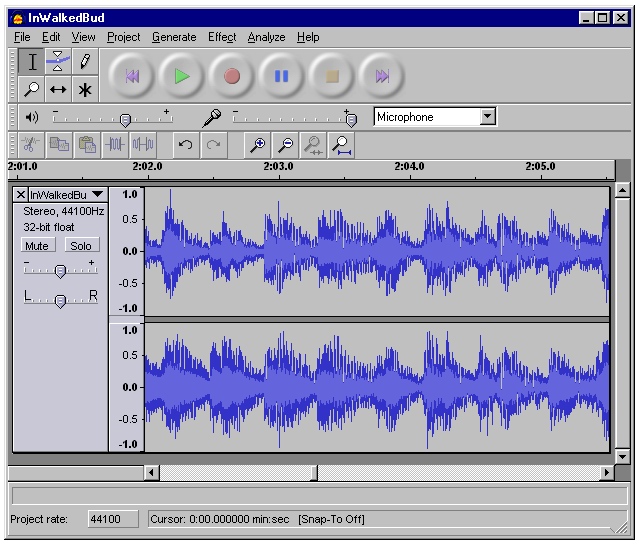Screen dimensions: 641x545
Task: Click the Project rate 44100 field
Action: [113, 519]
